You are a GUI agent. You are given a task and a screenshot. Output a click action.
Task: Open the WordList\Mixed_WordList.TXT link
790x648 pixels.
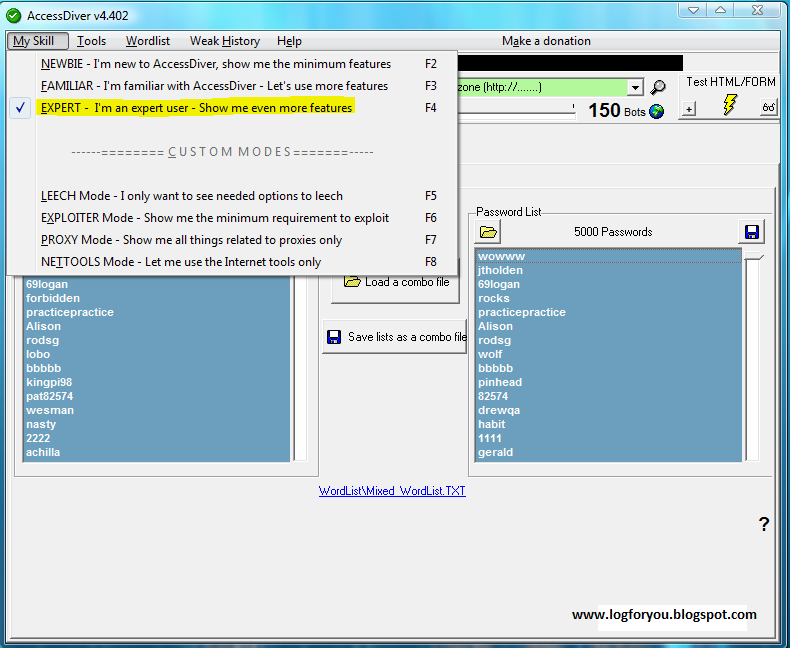click(x=392, y=491)
